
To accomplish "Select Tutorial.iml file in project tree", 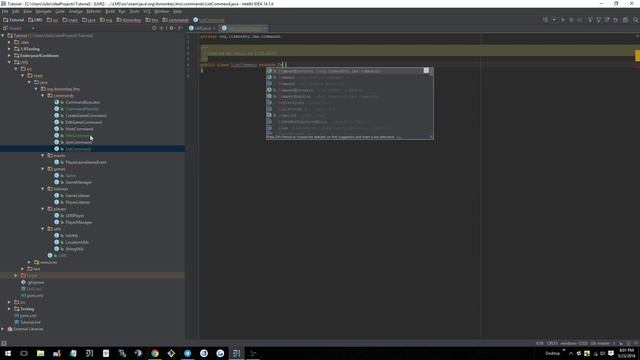I will [30, 322].
